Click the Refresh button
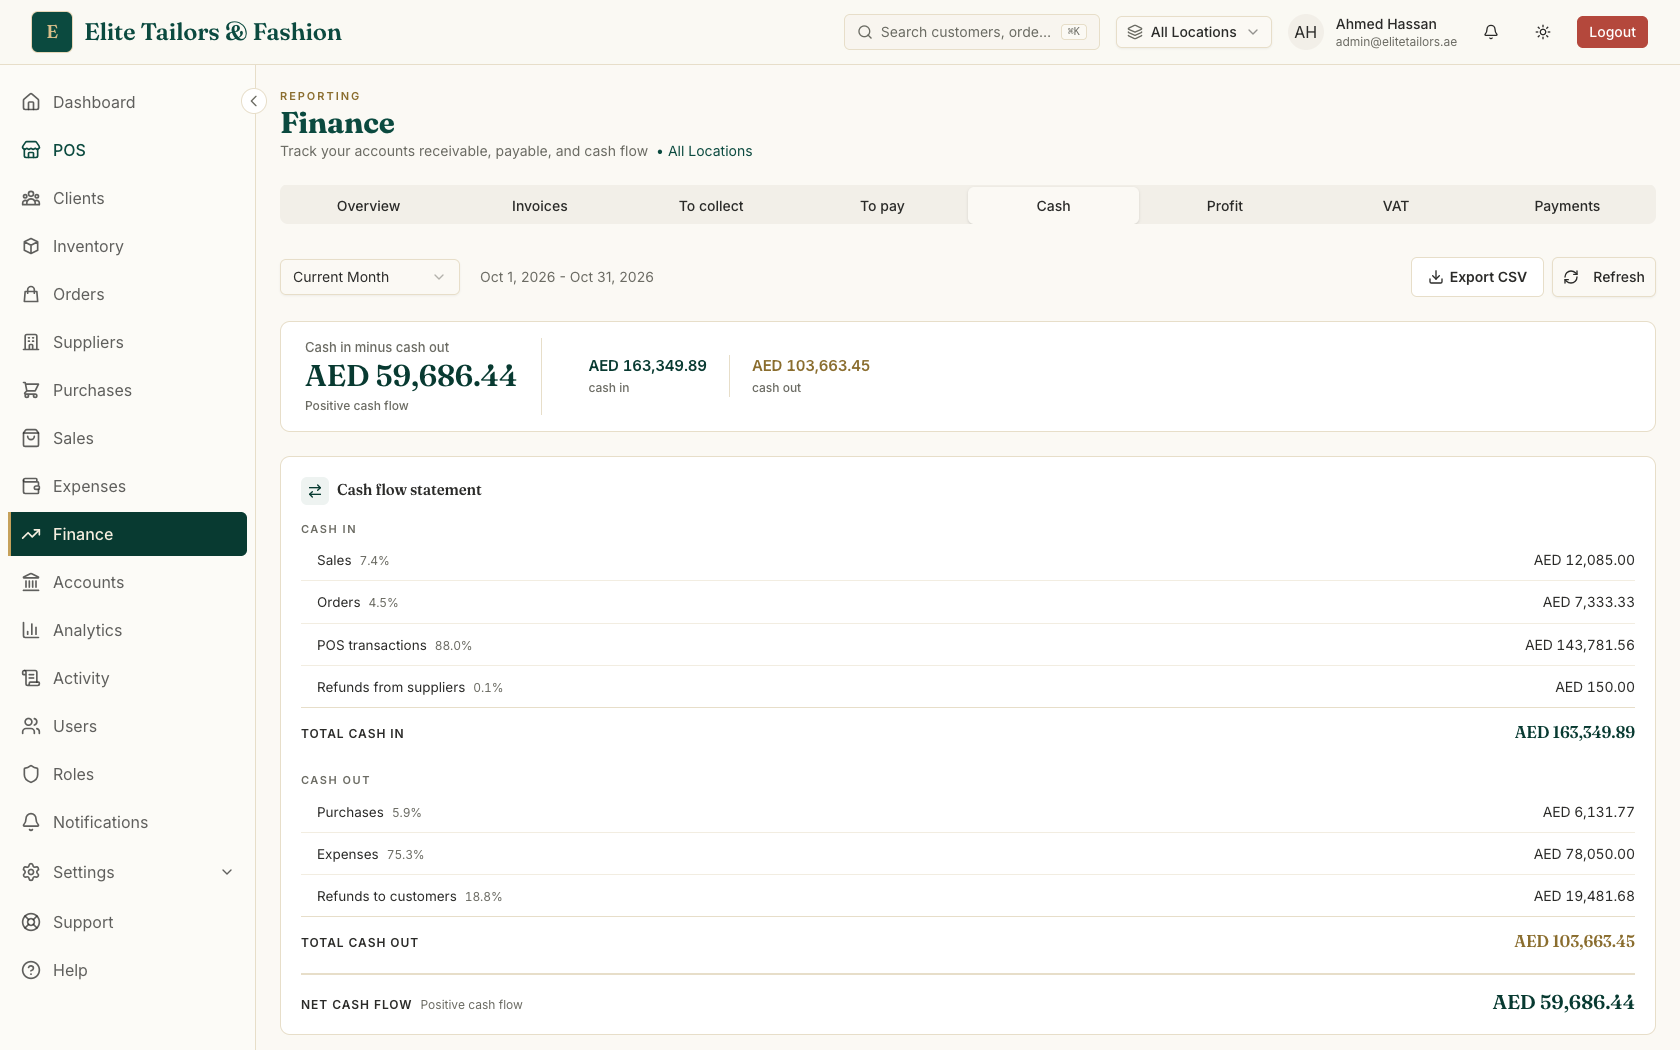 tap(1604, 277)
